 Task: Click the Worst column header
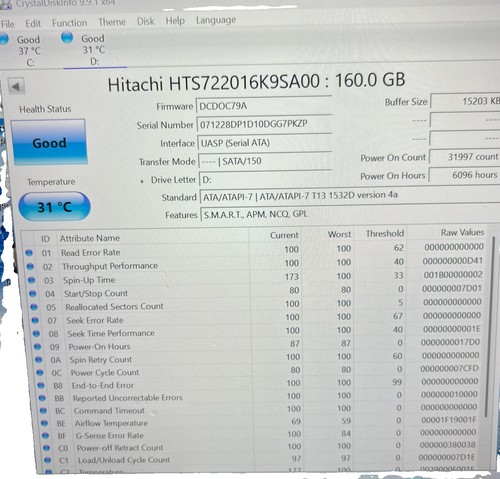tap(339, 234)
